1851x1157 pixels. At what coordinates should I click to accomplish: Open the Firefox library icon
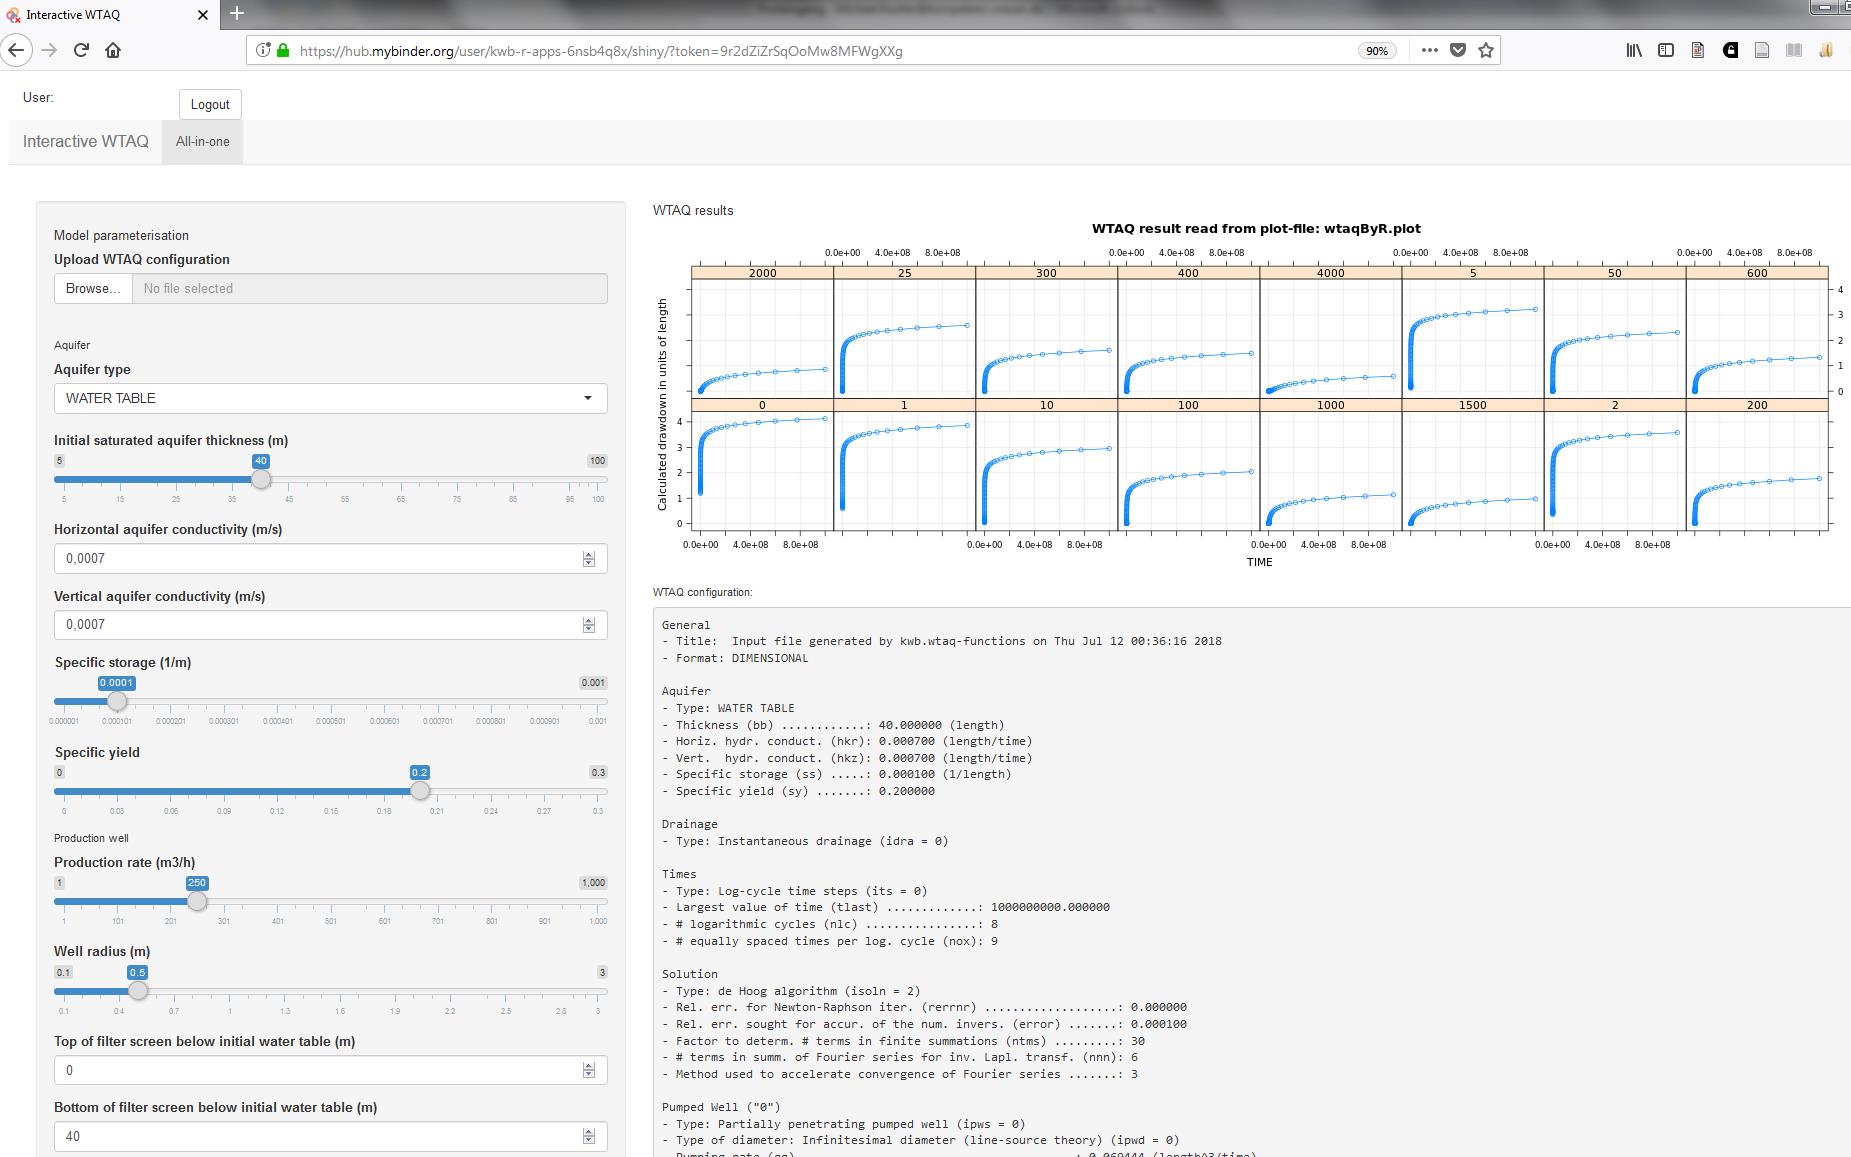(x=1634, y=50)
